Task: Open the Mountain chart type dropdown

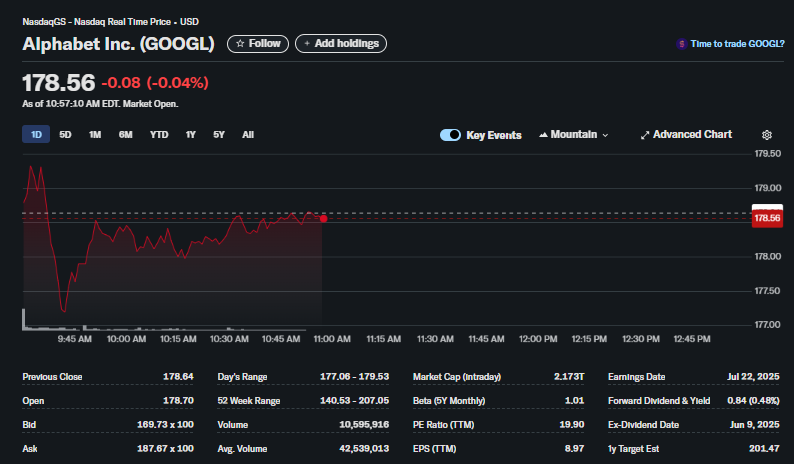Action: pyautogui.click(x=574, y=135)
